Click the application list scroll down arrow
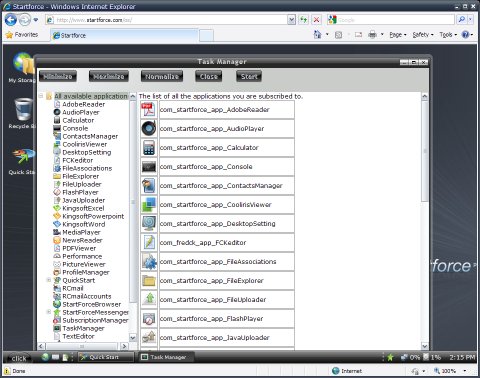 pyautogui.click(x=425, y=346)
